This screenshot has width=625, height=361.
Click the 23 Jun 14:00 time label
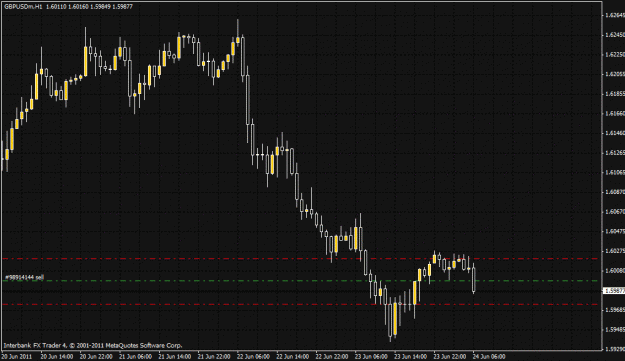point(411,356)
